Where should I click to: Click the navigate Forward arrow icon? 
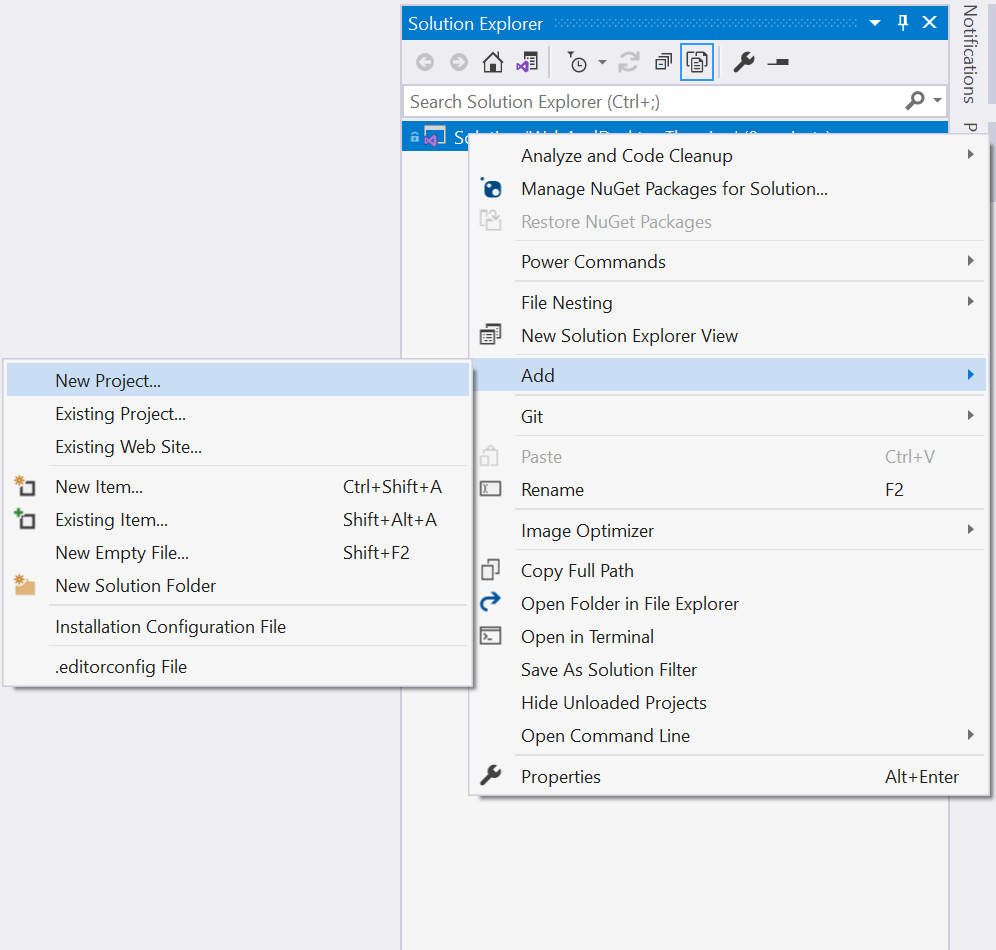459,62
